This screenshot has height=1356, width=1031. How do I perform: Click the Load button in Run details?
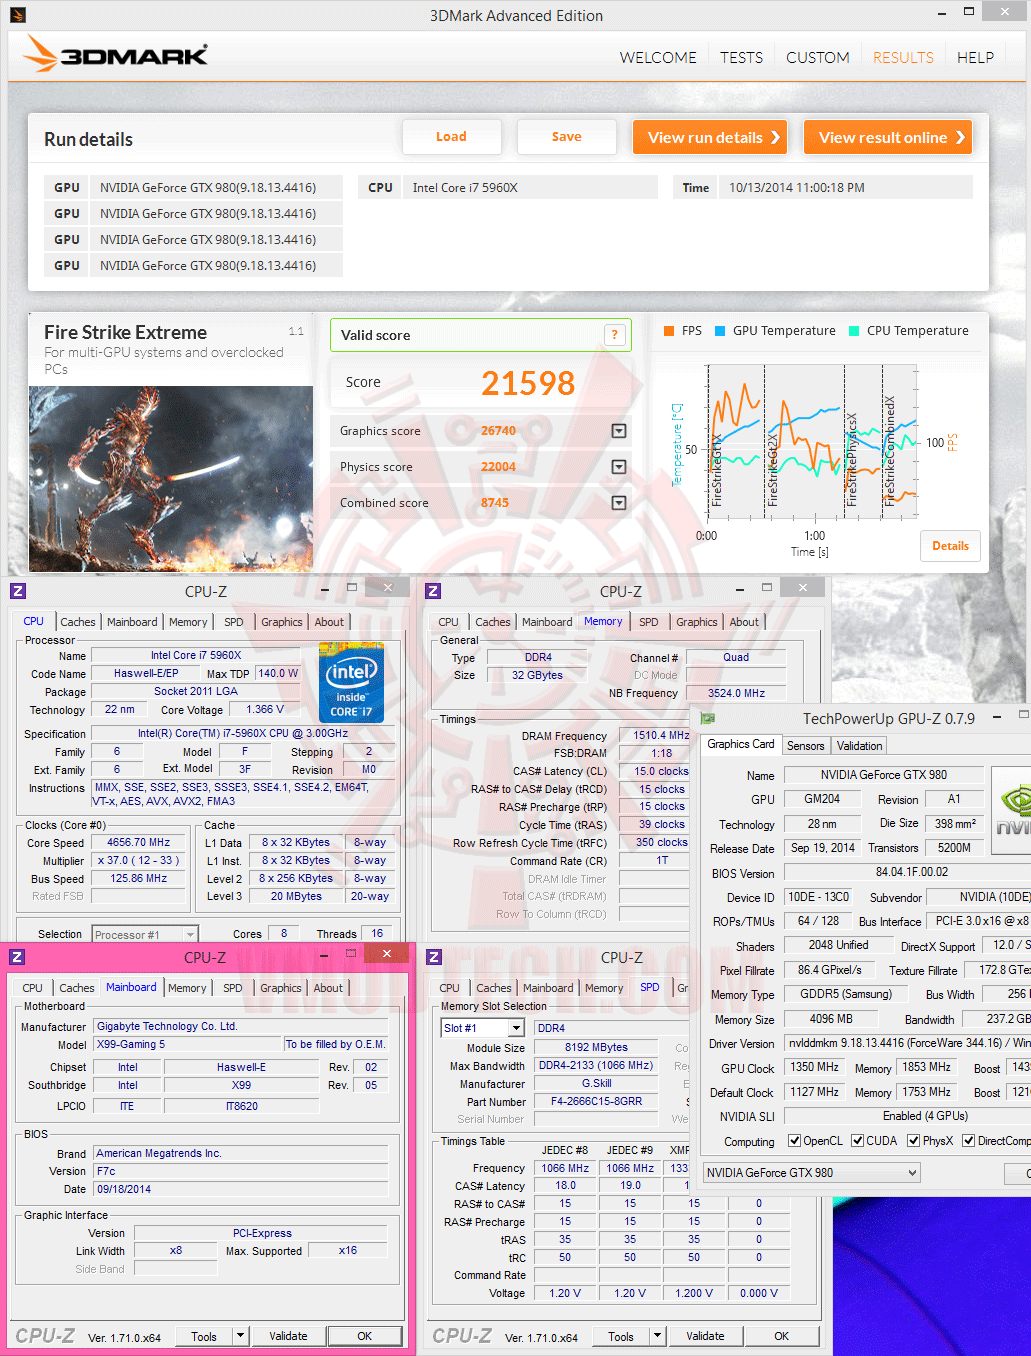[x=451, y=137]
